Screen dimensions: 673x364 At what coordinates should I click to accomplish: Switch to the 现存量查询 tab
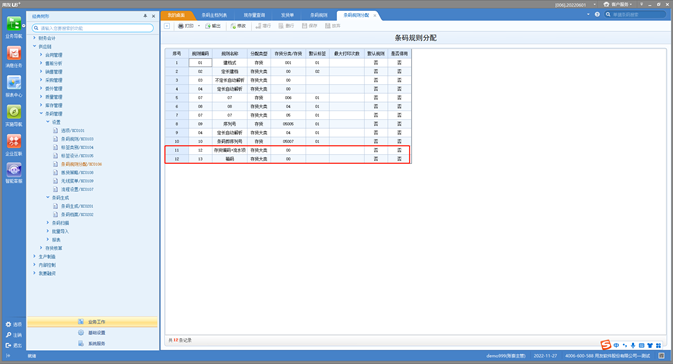point(255,15)
